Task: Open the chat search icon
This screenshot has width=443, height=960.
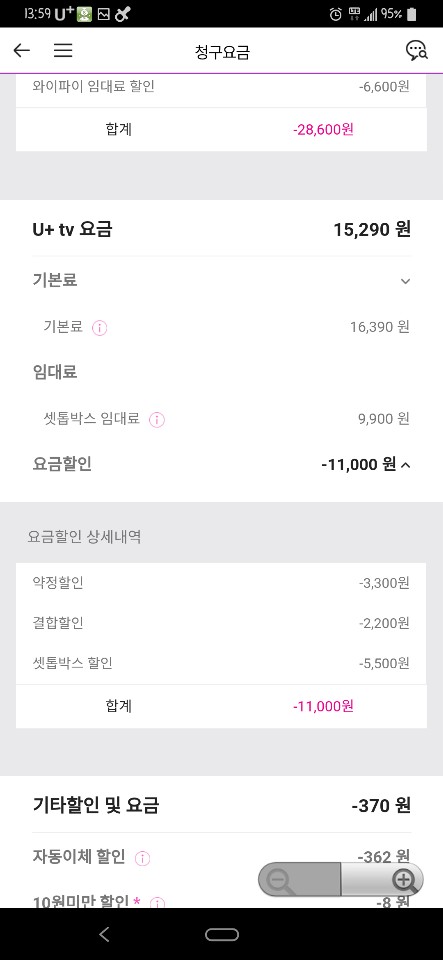Action: pos(417,51)
